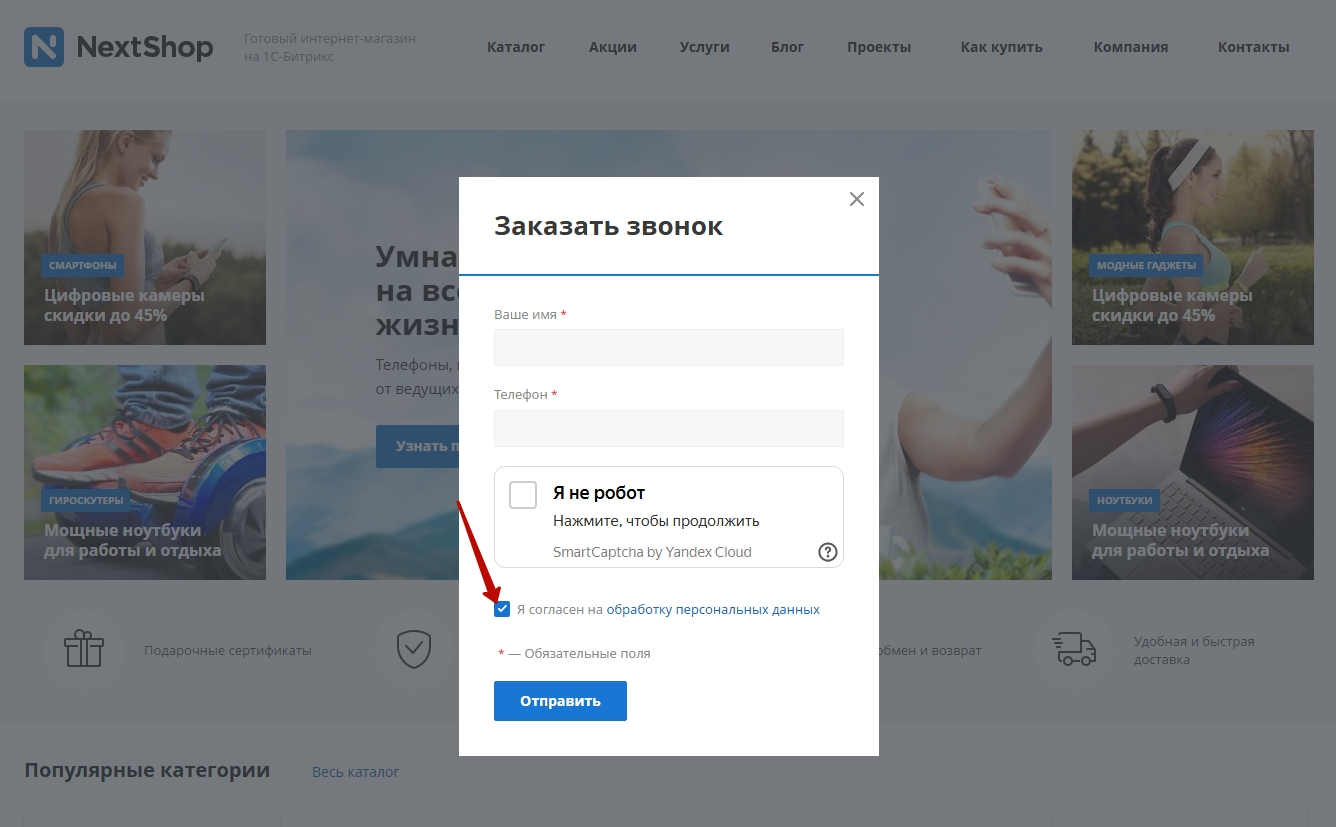The image size is (1336, 827).
Task: Focus the Ваше имя input field
Action: pyautogui.click(x=669, y=348)
